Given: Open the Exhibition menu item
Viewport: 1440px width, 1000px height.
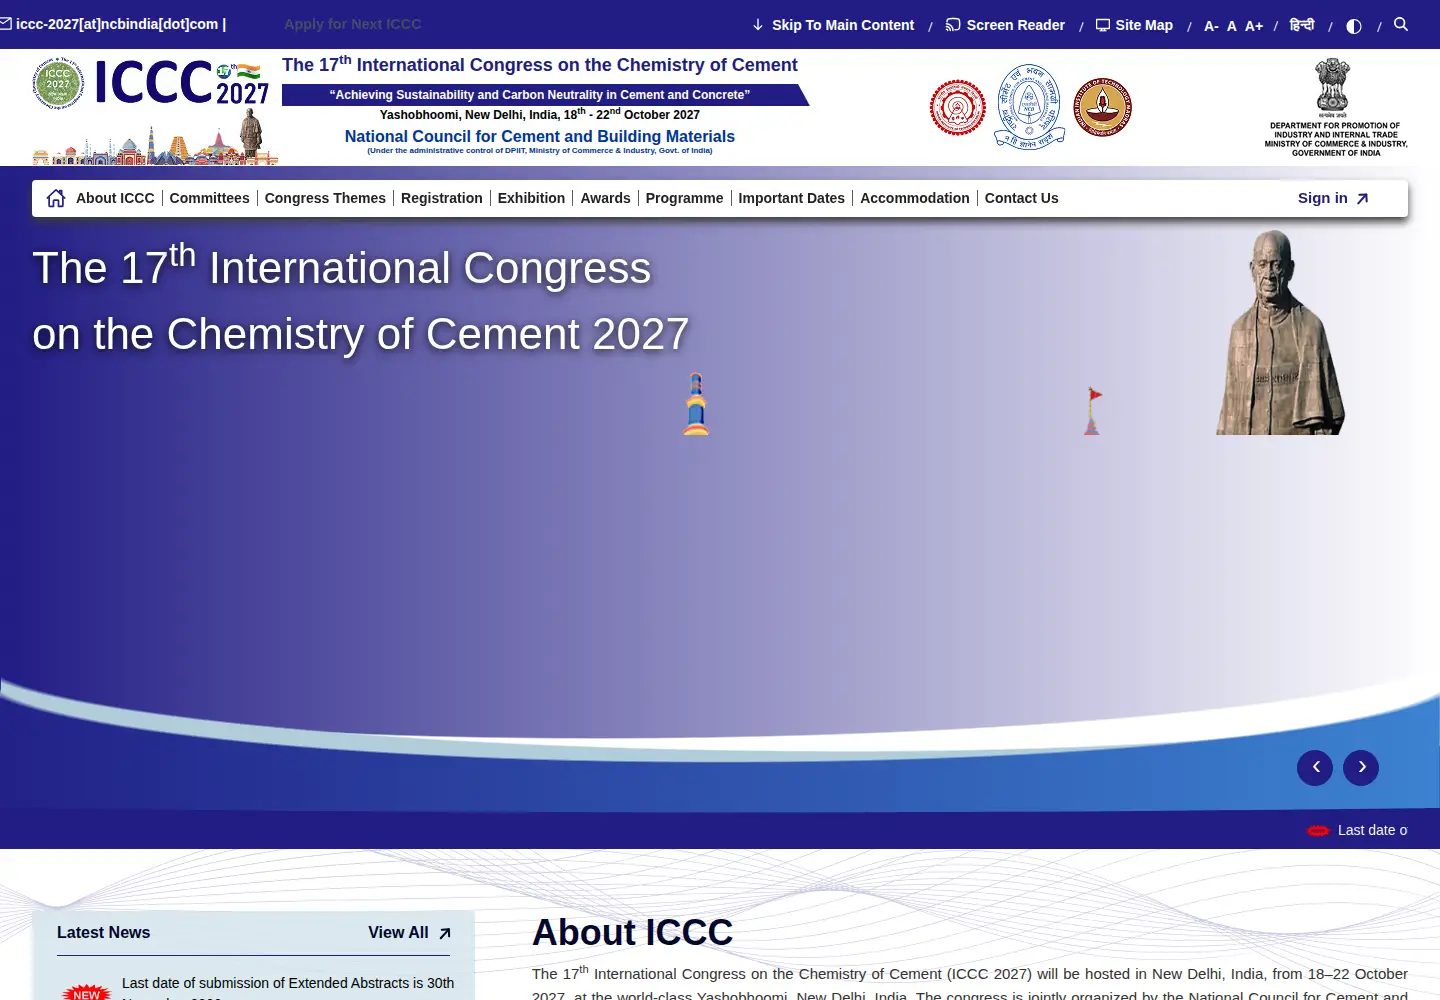Looking at the screenshot, I should tap(531, 198).
